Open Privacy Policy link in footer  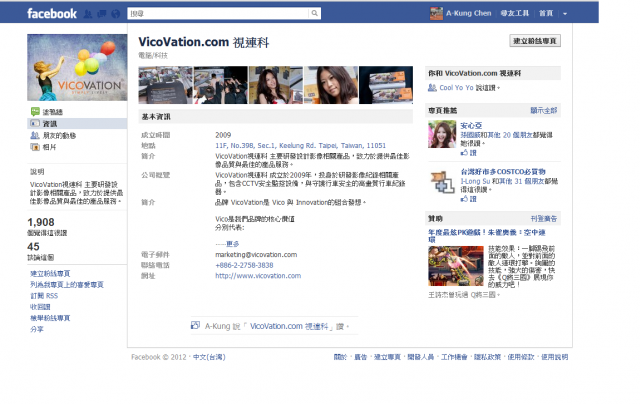[487, 357]
